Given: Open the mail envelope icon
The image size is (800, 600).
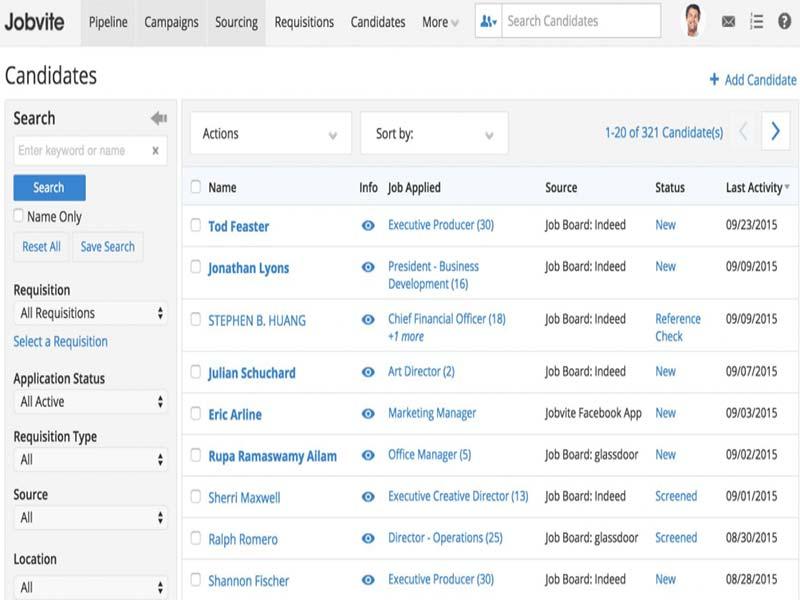Looking at the screenshot, I should (x=728, y=21).
